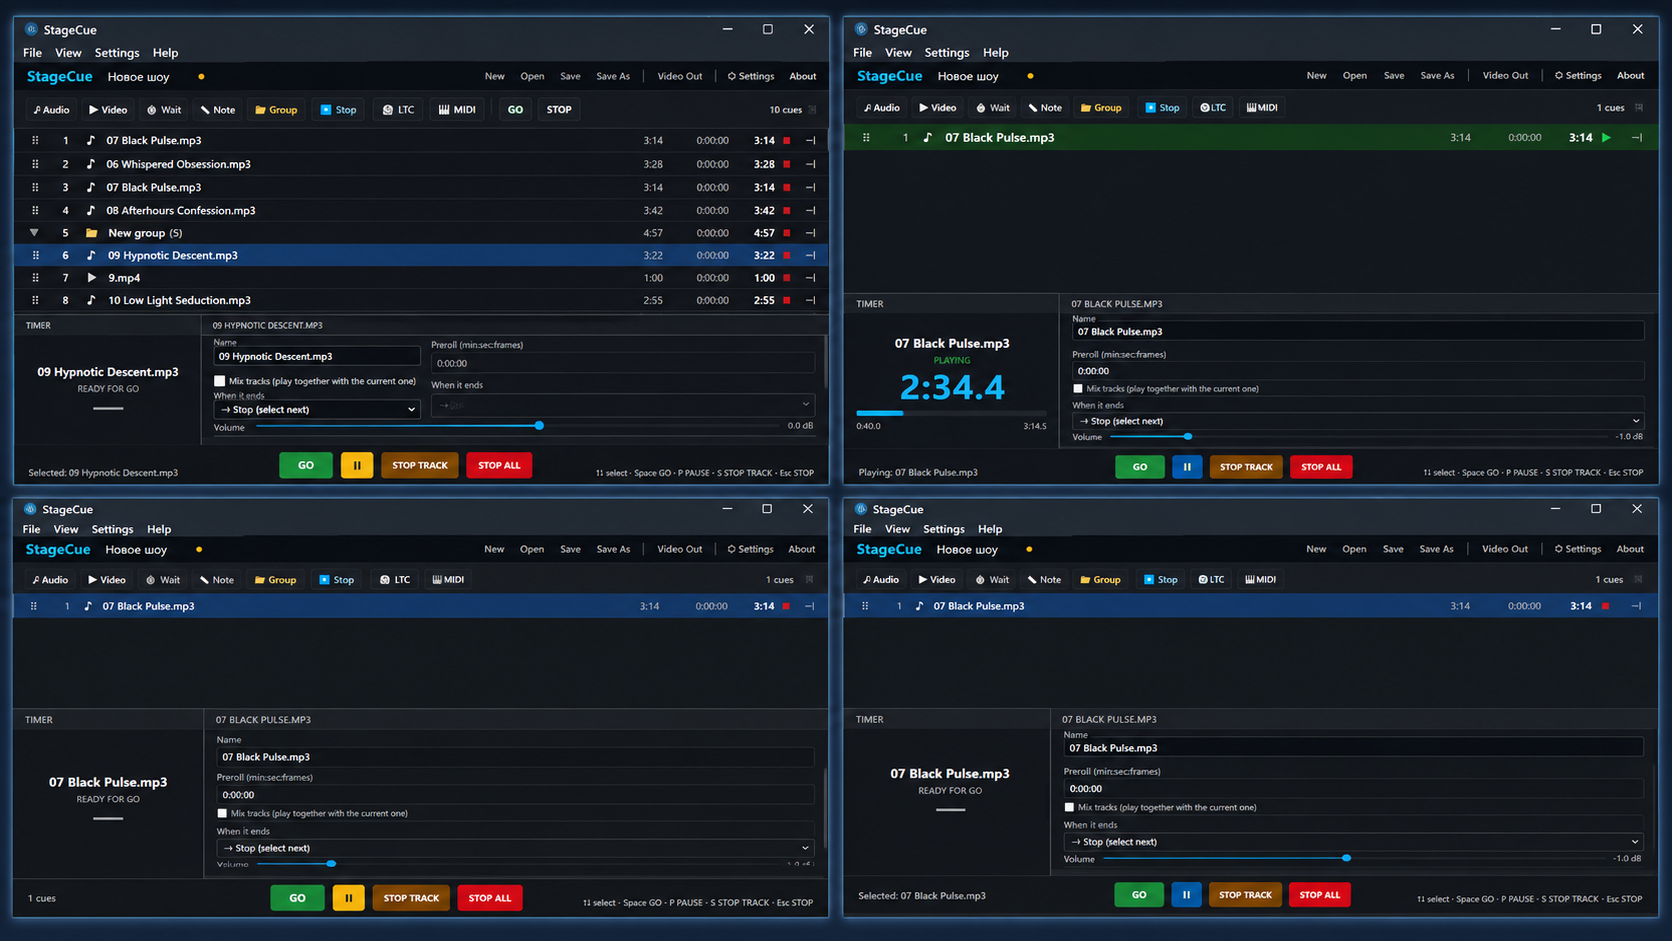Add MIDI cue in top-right window
Image resolution: width=1672 pixels, height=941 pixels.
point(1262,108)
